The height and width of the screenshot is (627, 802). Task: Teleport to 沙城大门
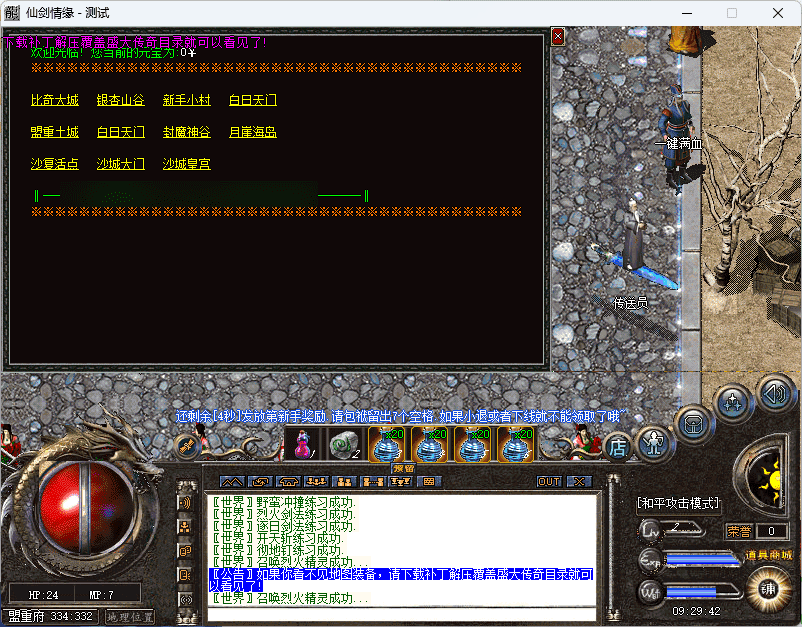pos(121,164)
